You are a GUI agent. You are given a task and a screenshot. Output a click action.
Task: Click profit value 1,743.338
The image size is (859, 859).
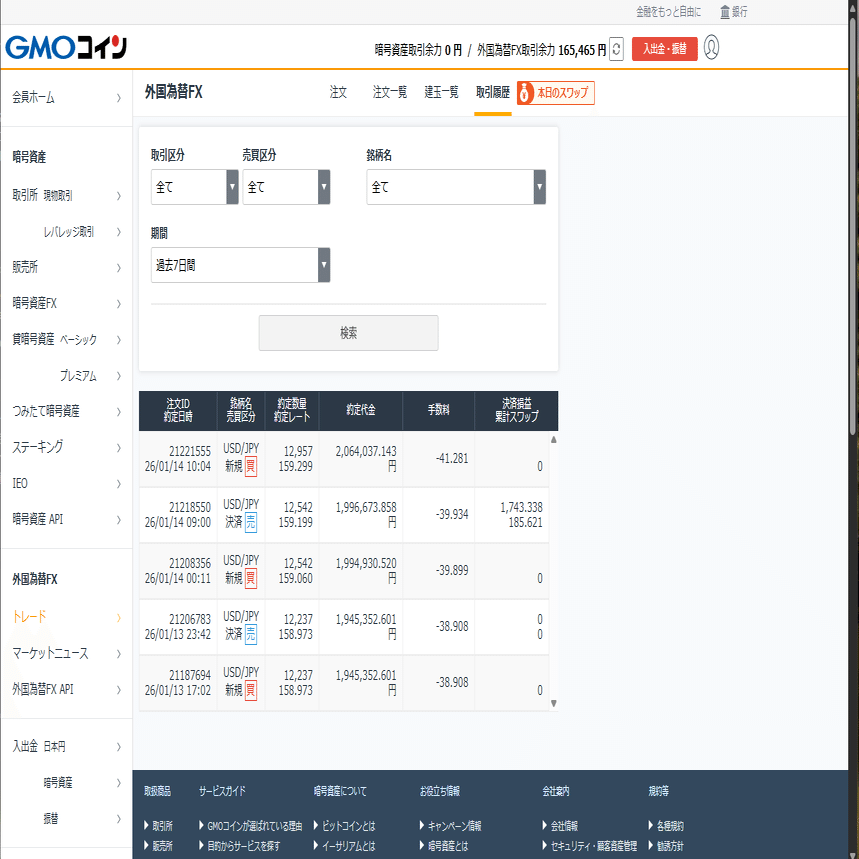[x=521, y=507]
